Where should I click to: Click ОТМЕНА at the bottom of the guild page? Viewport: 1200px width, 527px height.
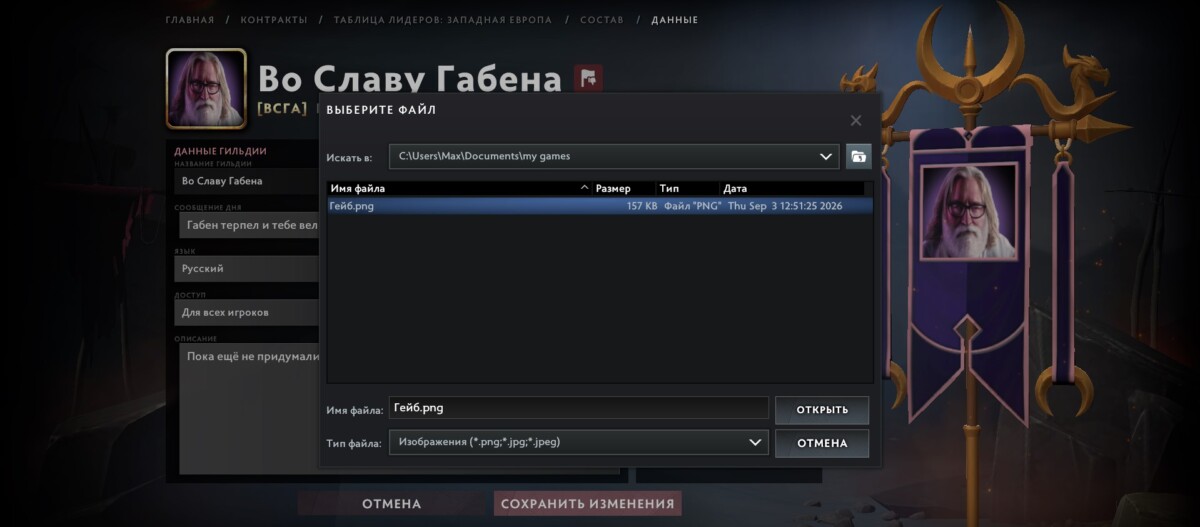tap(392, 504)
